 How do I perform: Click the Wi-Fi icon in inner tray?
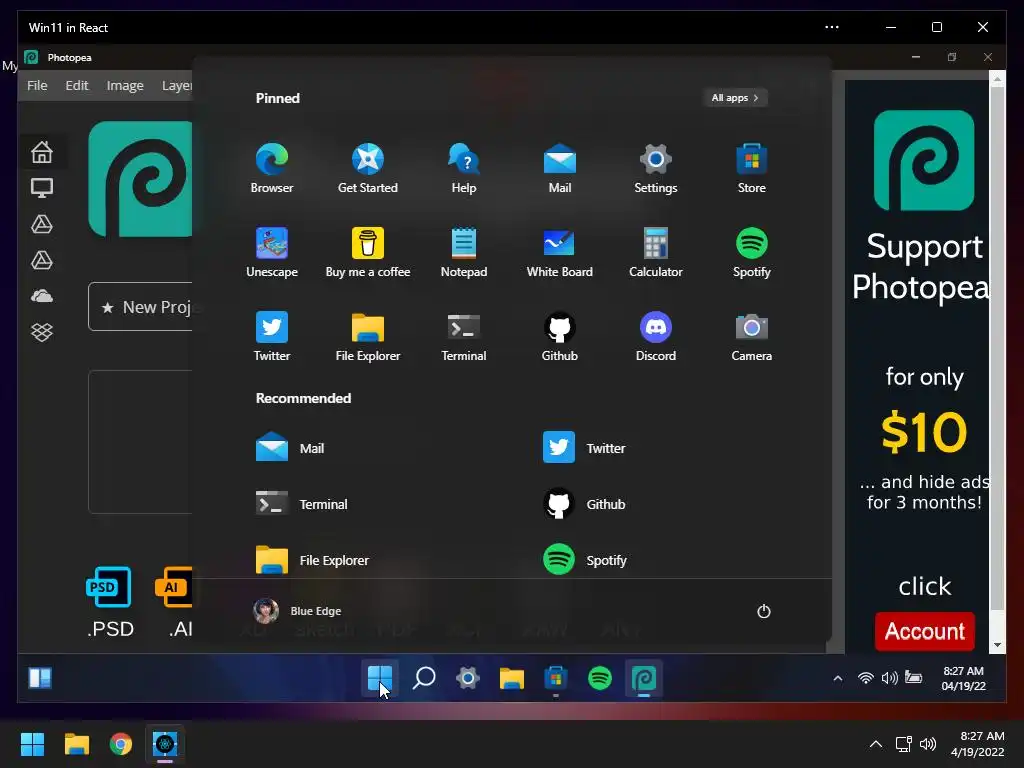coord(866,678)
